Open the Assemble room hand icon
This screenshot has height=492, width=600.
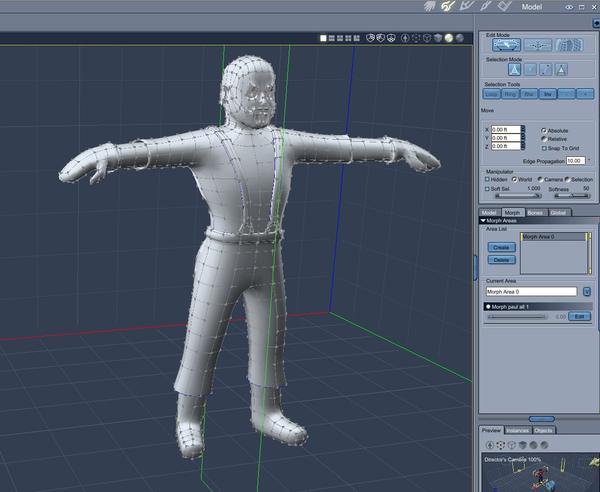[430, 6]
